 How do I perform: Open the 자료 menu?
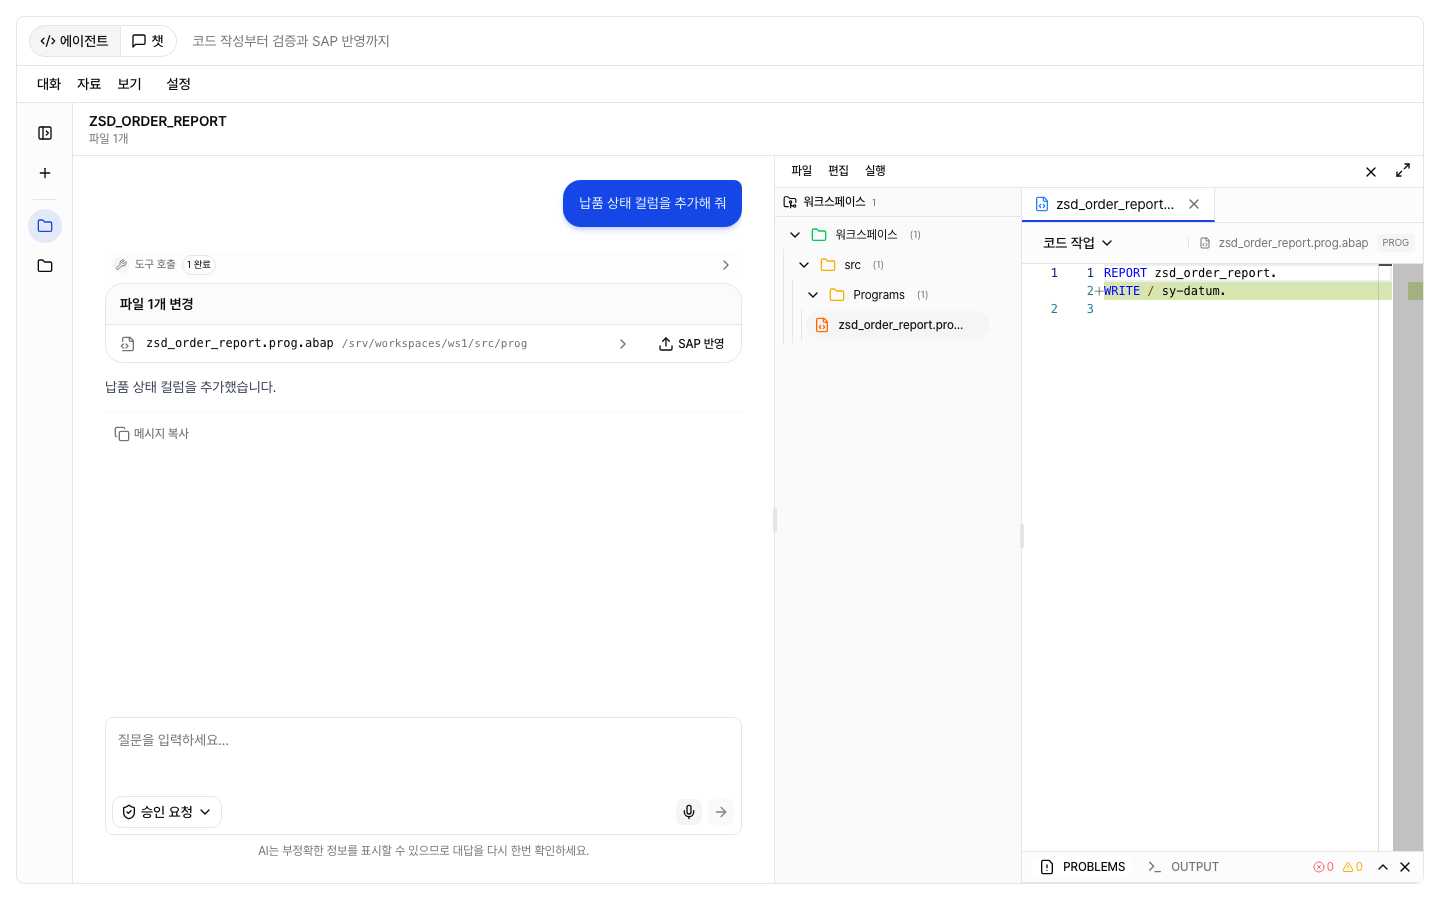click(x=89, y=84)
